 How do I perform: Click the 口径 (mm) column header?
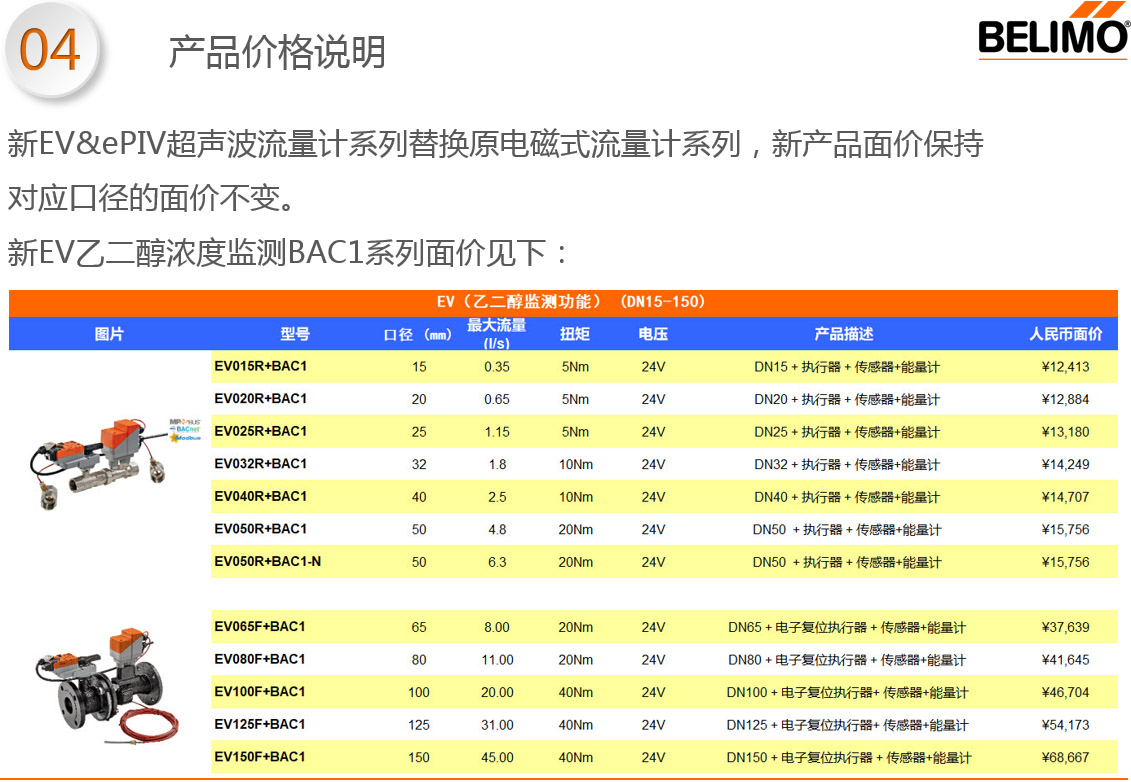tap(418, 335)
